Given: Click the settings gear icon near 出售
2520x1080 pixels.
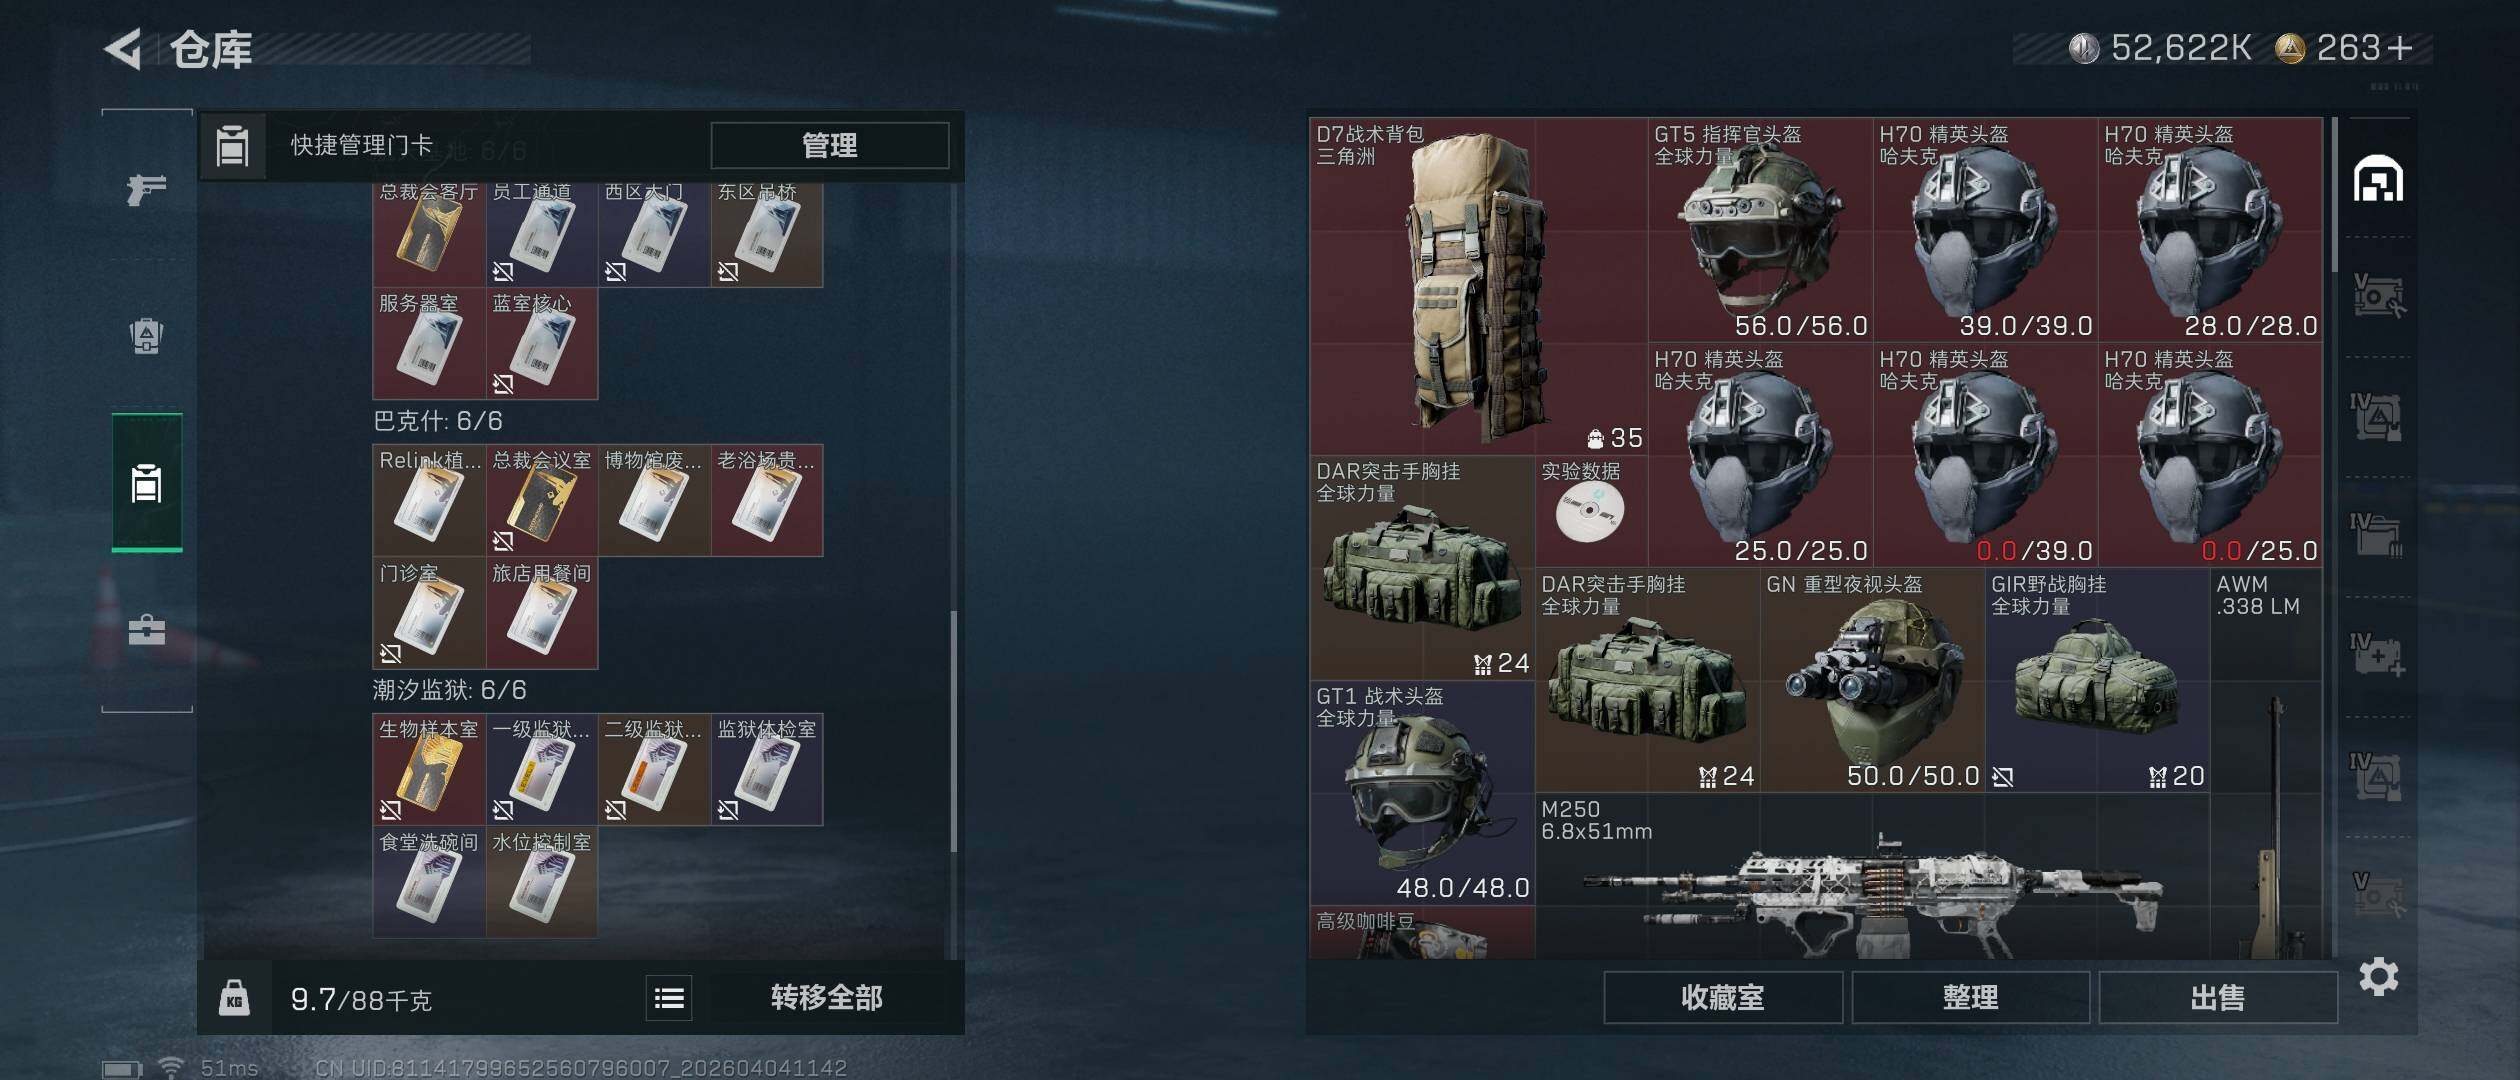Looking at the screenshot, I should point(2378,976).
